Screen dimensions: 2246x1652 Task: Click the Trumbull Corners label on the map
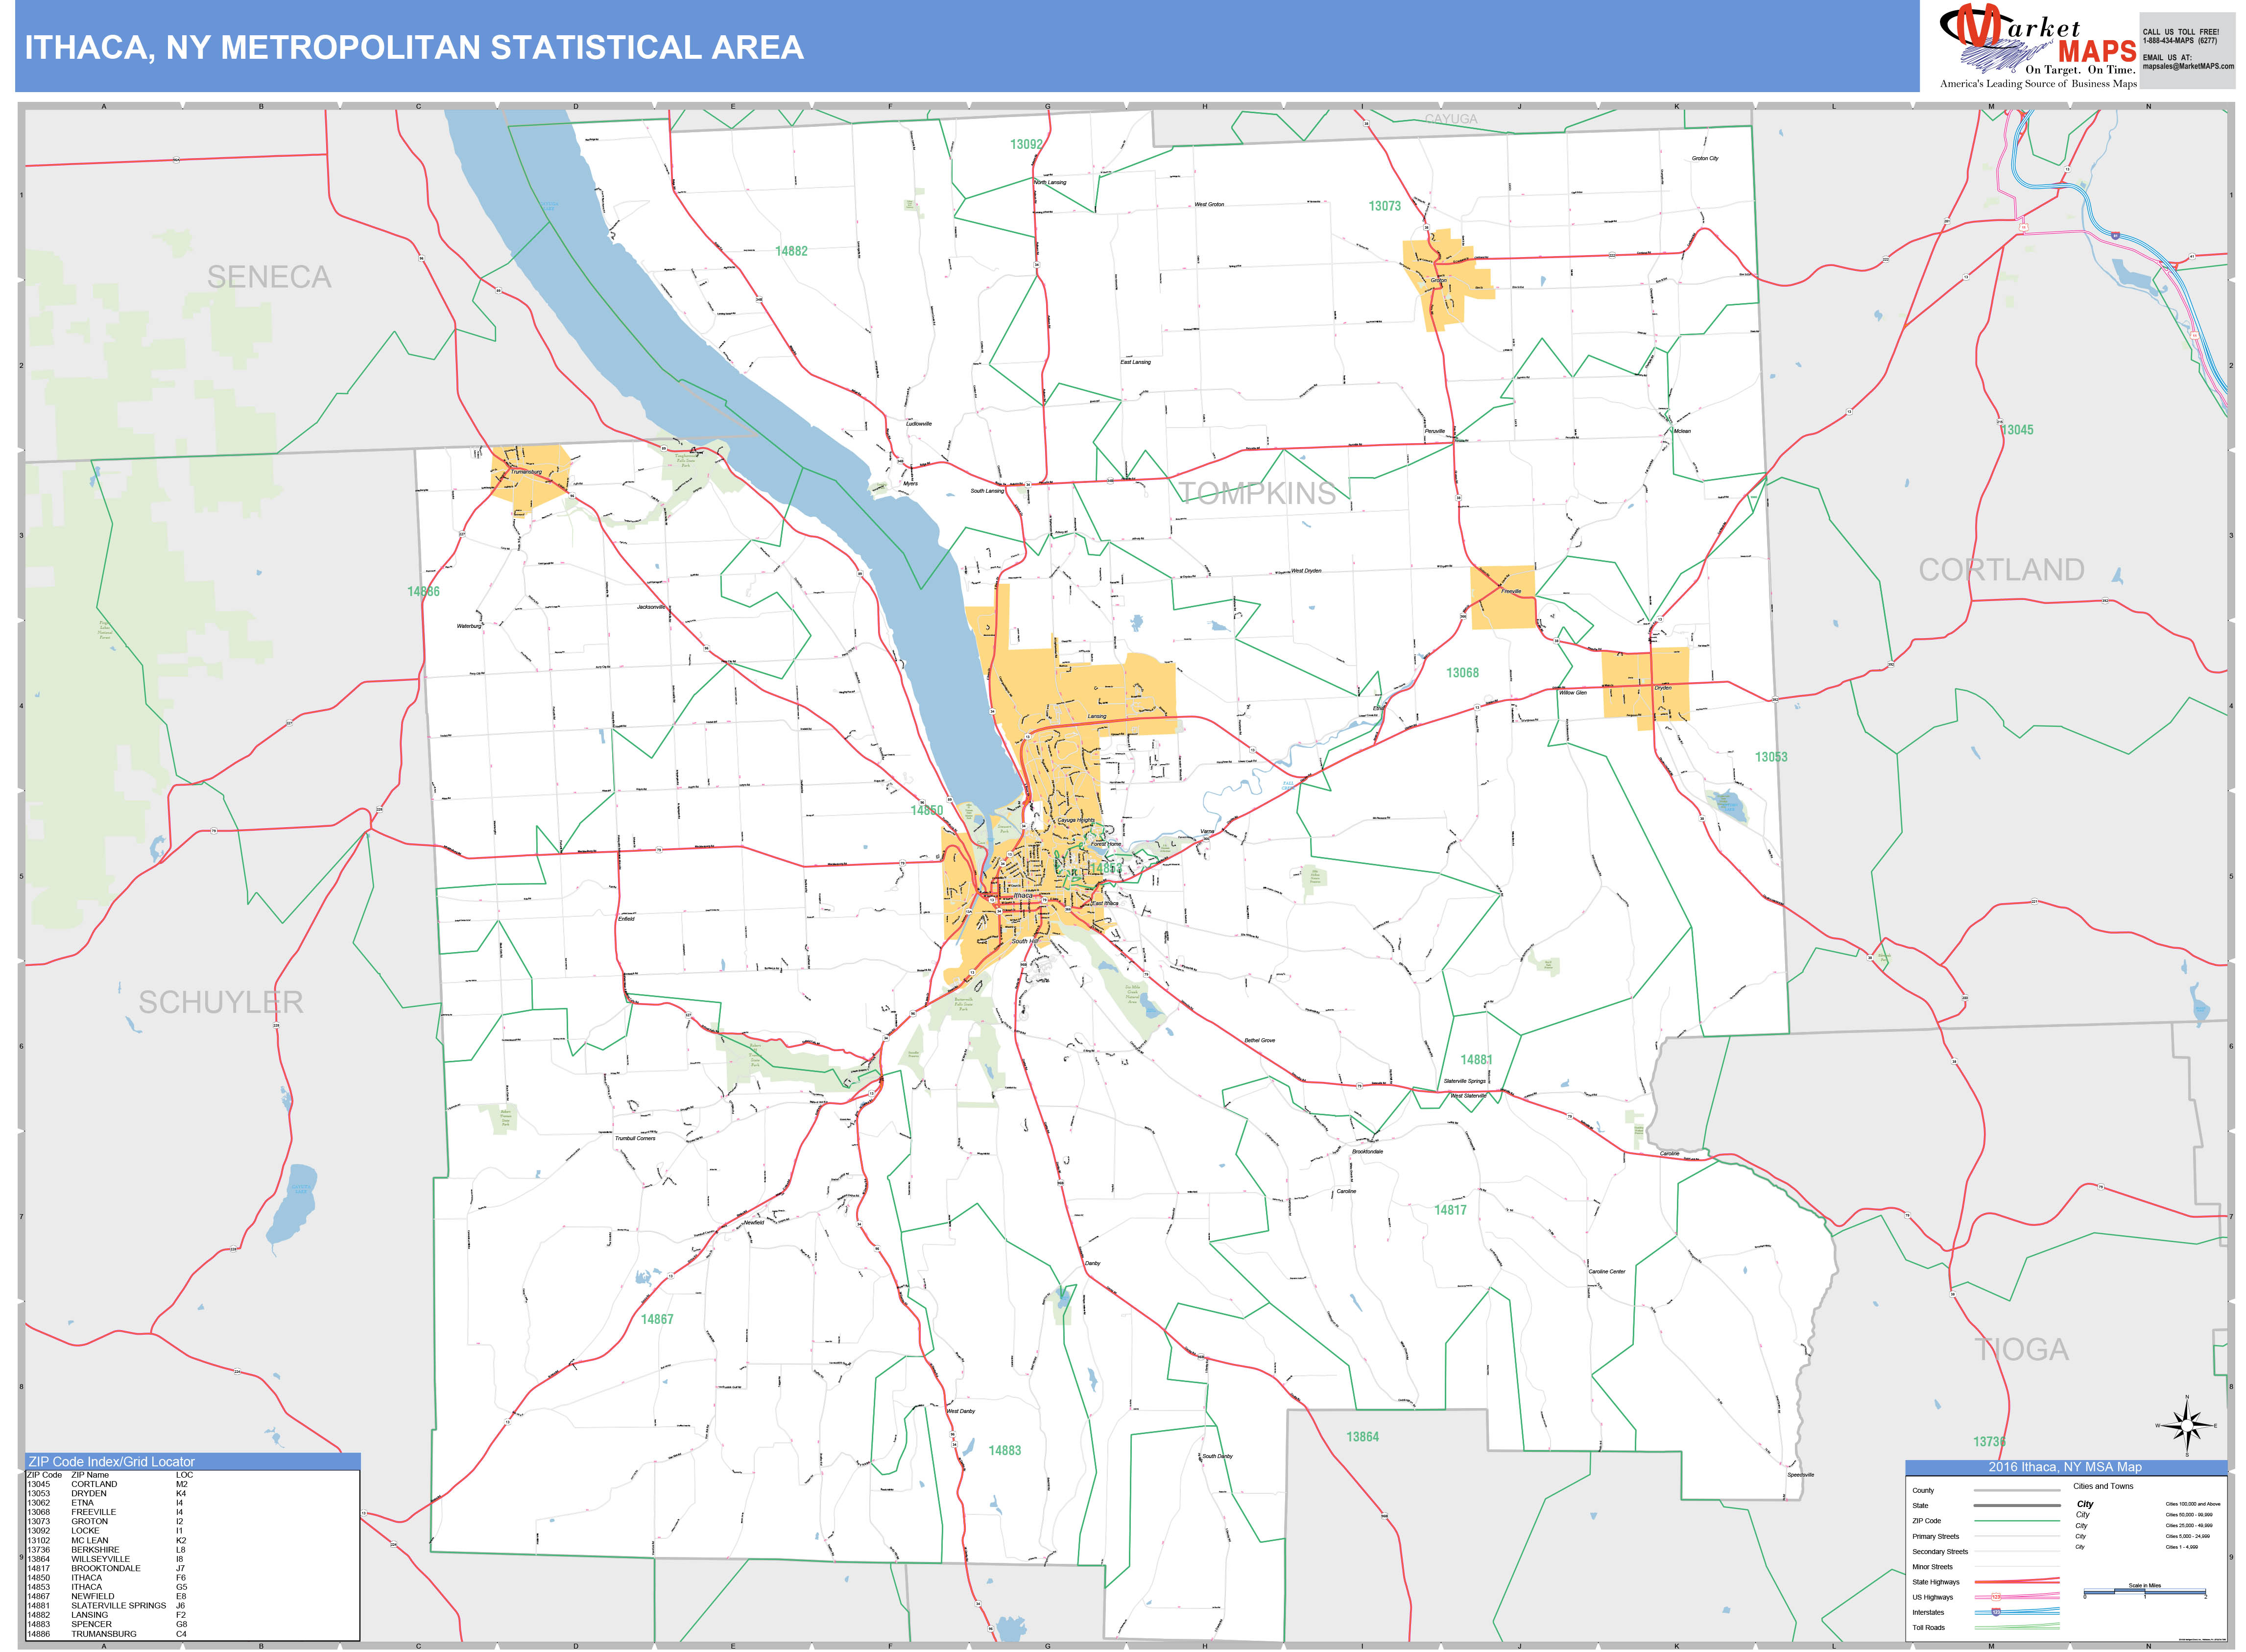pyautogui.click(x=635, y=1138)
